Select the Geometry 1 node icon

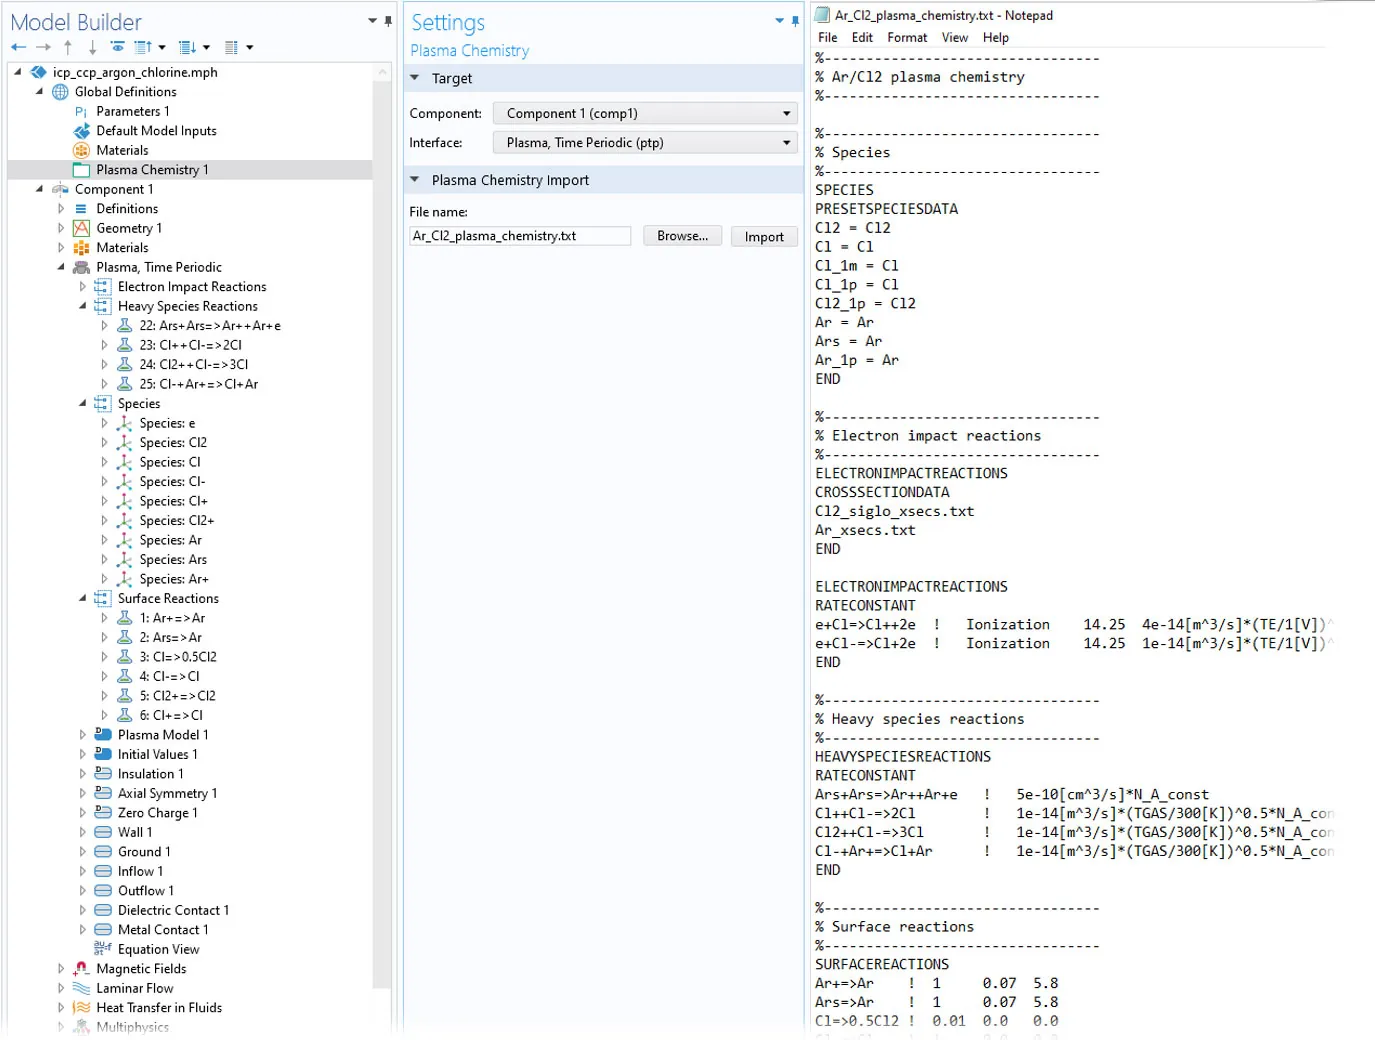tap(81, 228)
